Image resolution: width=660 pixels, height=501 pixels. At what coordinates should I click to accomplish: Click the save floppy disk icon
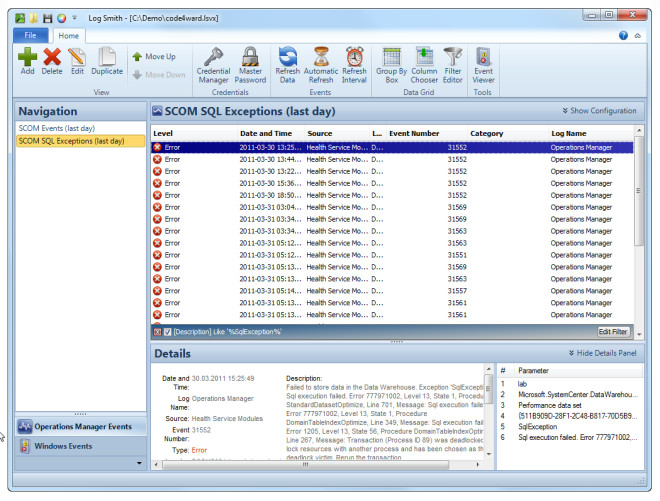[48, 18]
